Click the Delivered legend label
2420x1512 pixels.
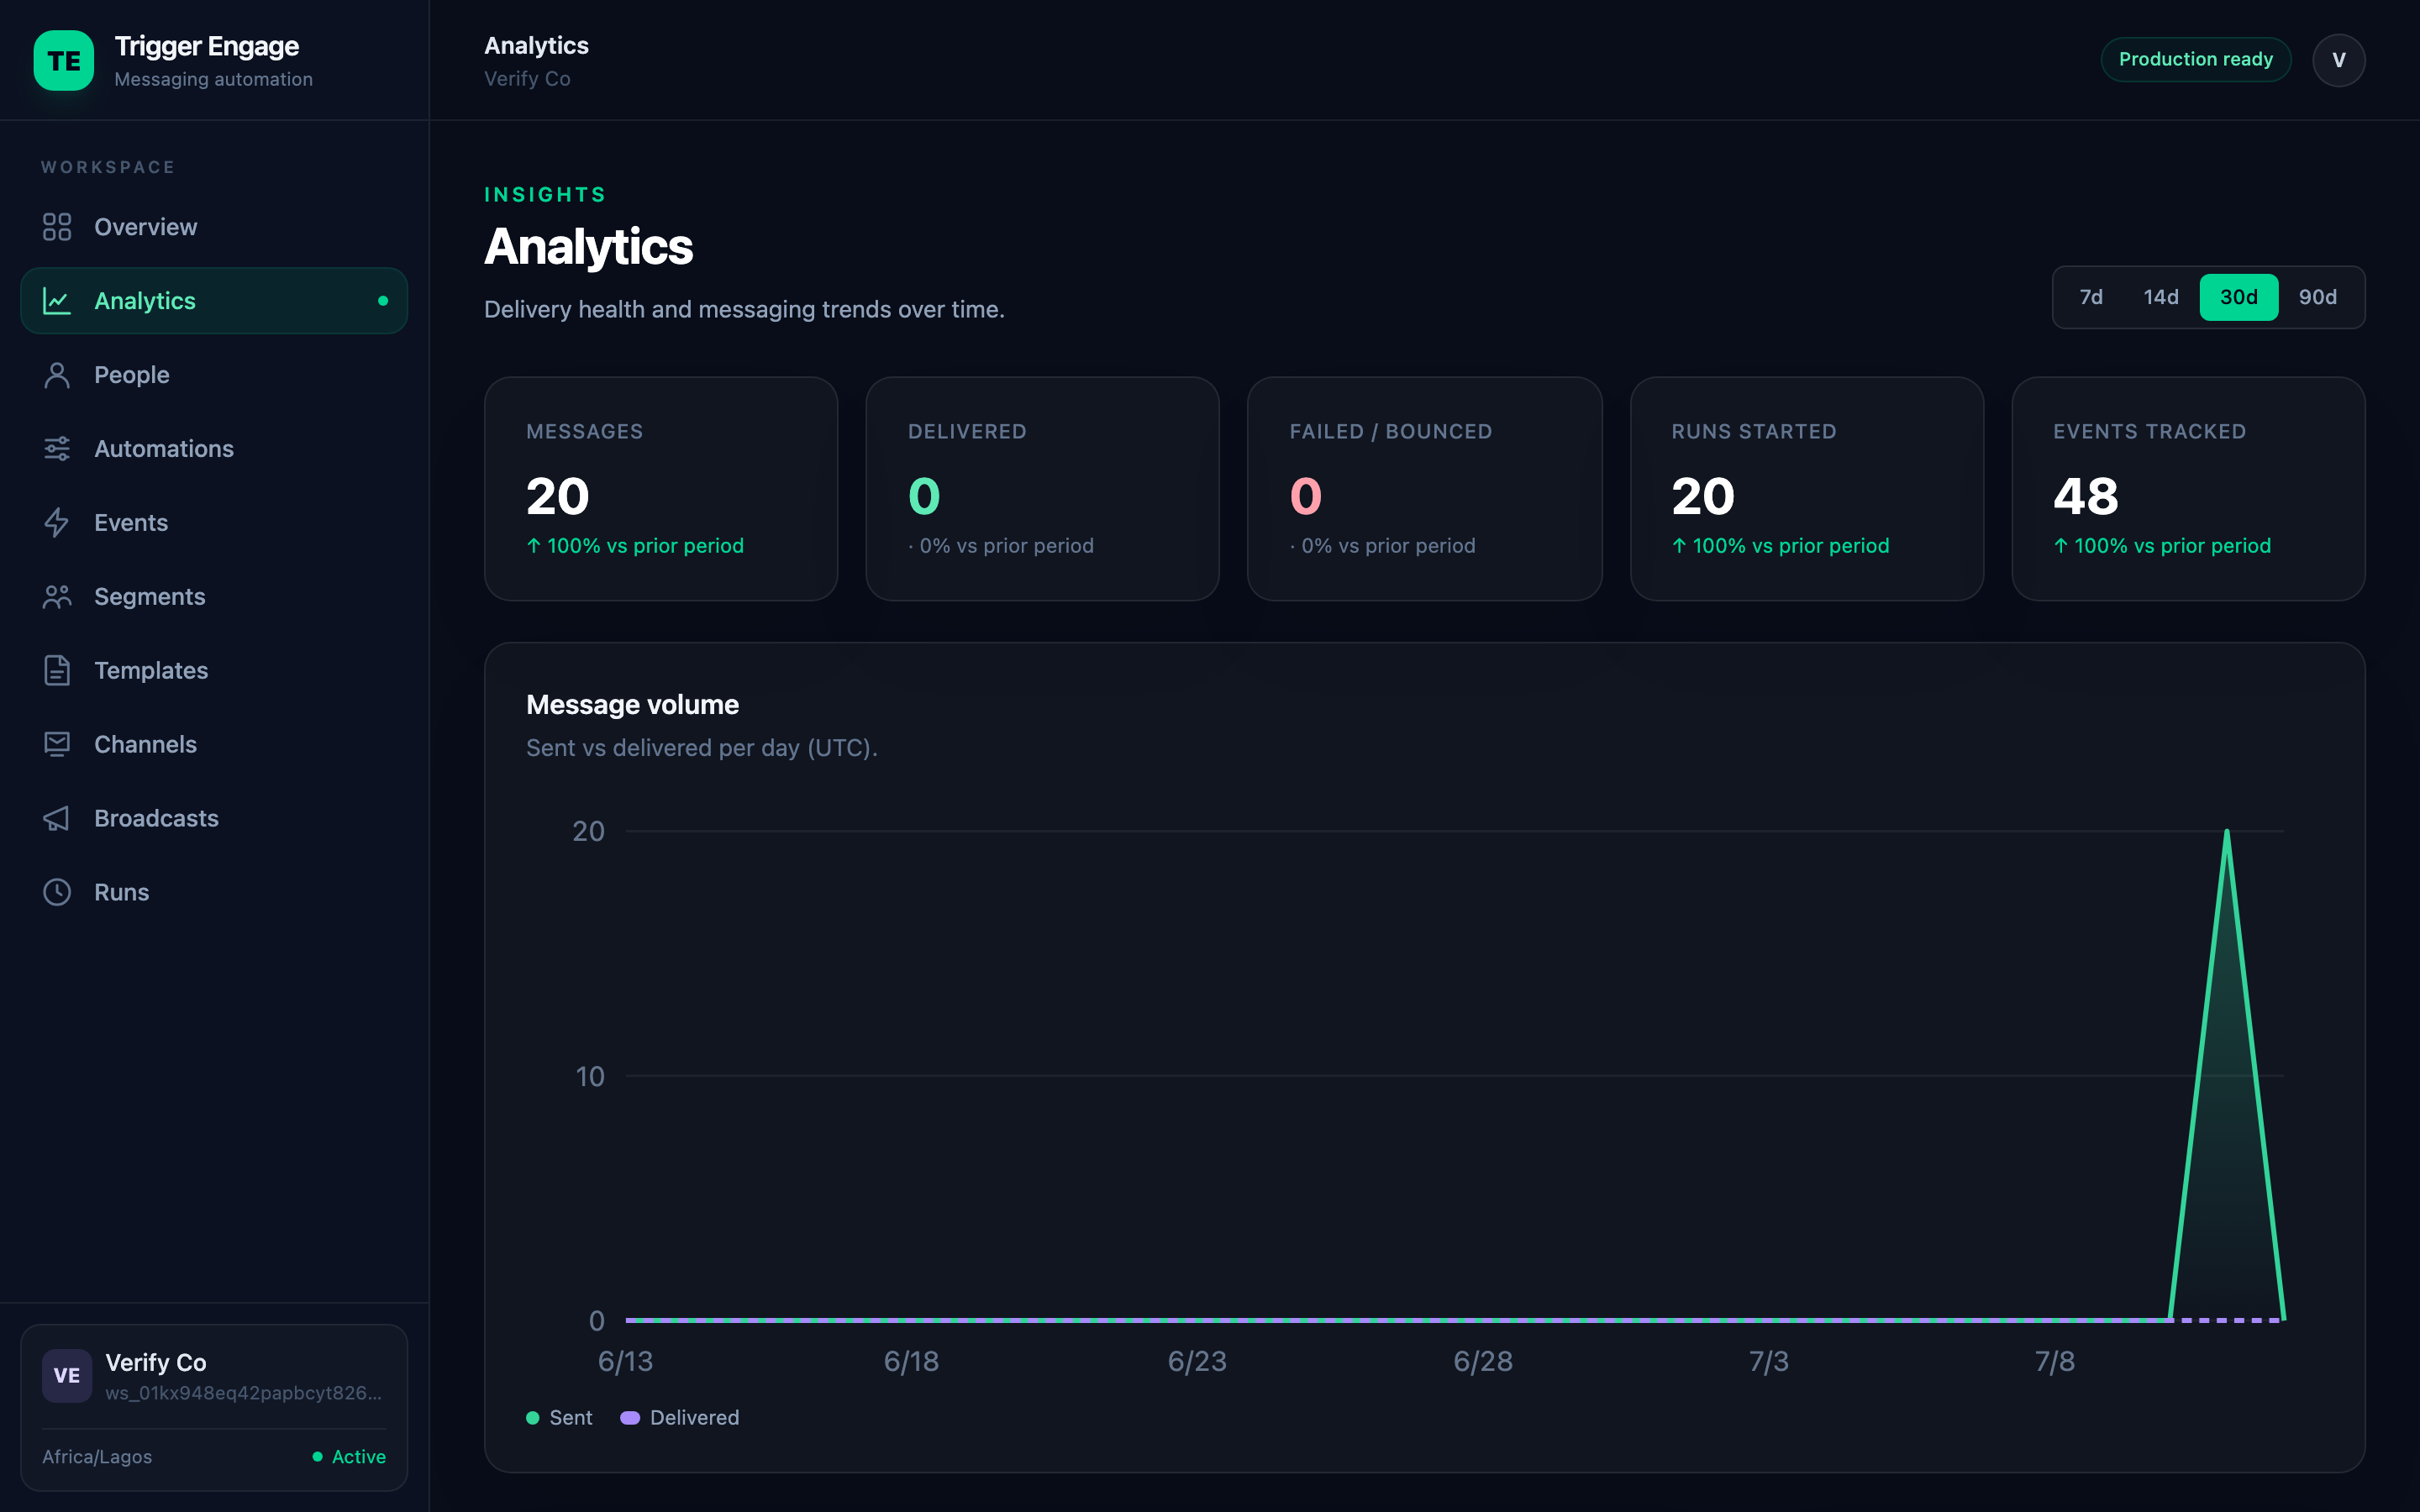click(x=694, y=1418)
